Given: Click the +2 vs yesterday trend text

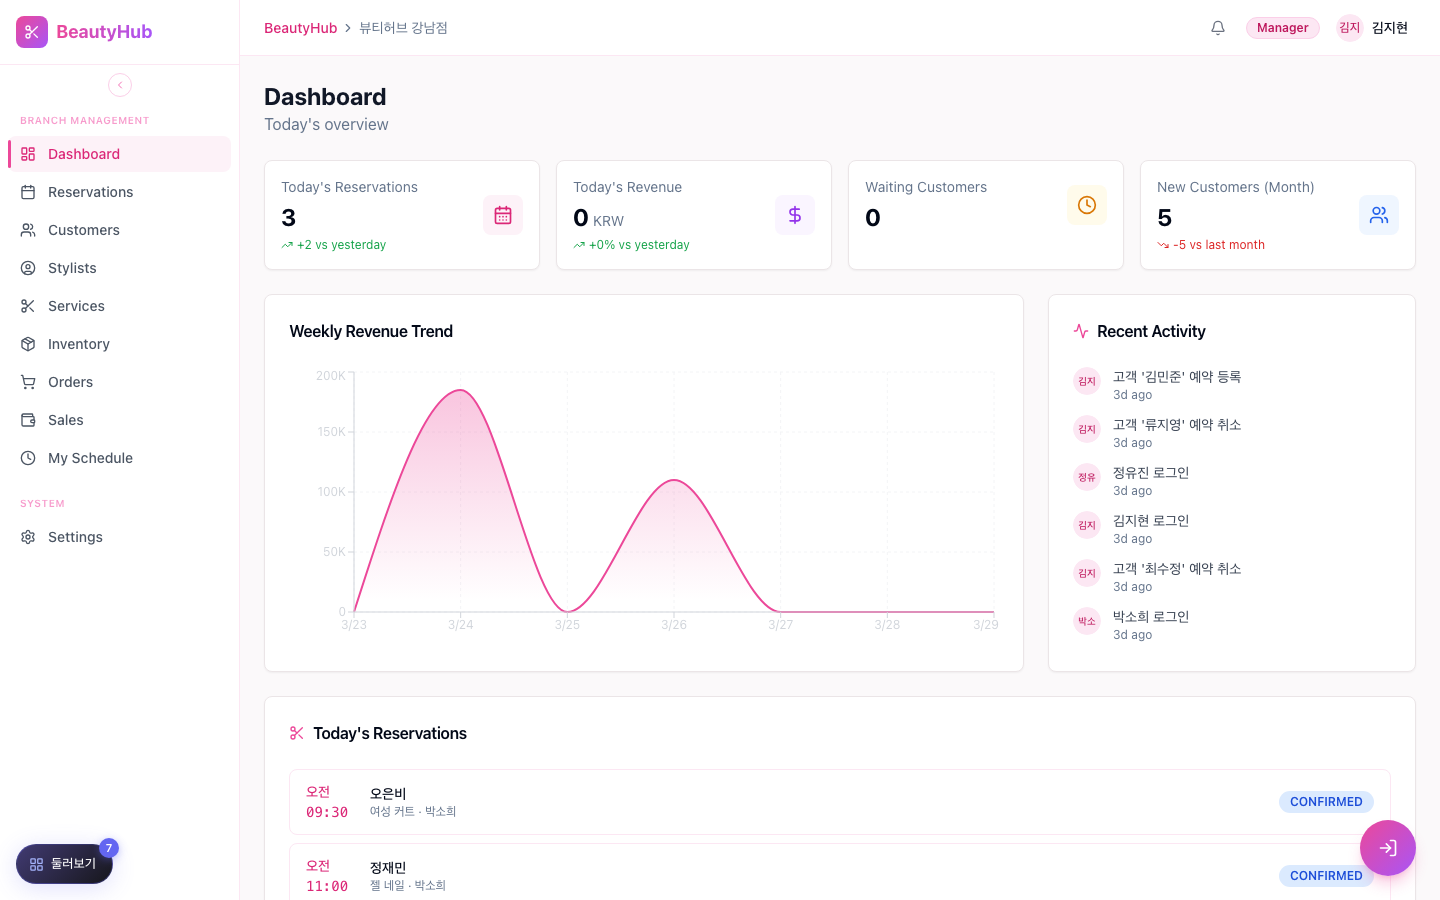Looking at the screenshot, I should coord(341,245).
